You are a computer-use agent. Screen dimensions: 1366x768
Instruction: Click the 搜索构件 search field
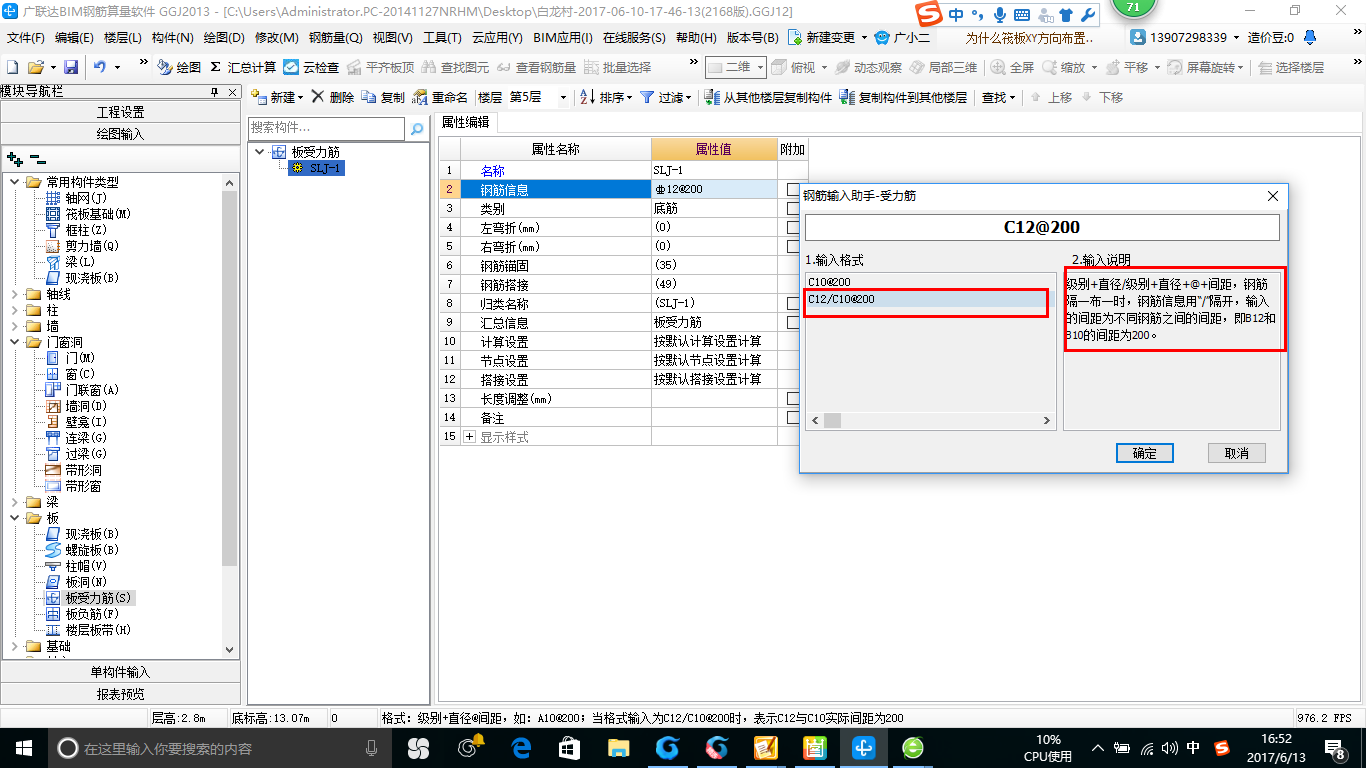click(x=326, y=129)
